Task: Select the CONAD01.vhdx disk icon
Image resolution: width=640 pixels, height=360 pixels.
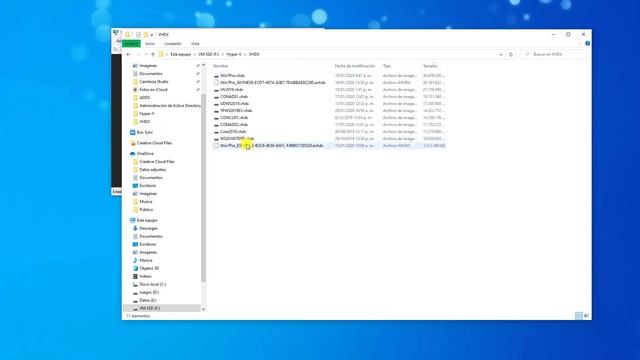Action: coord(216,97)
